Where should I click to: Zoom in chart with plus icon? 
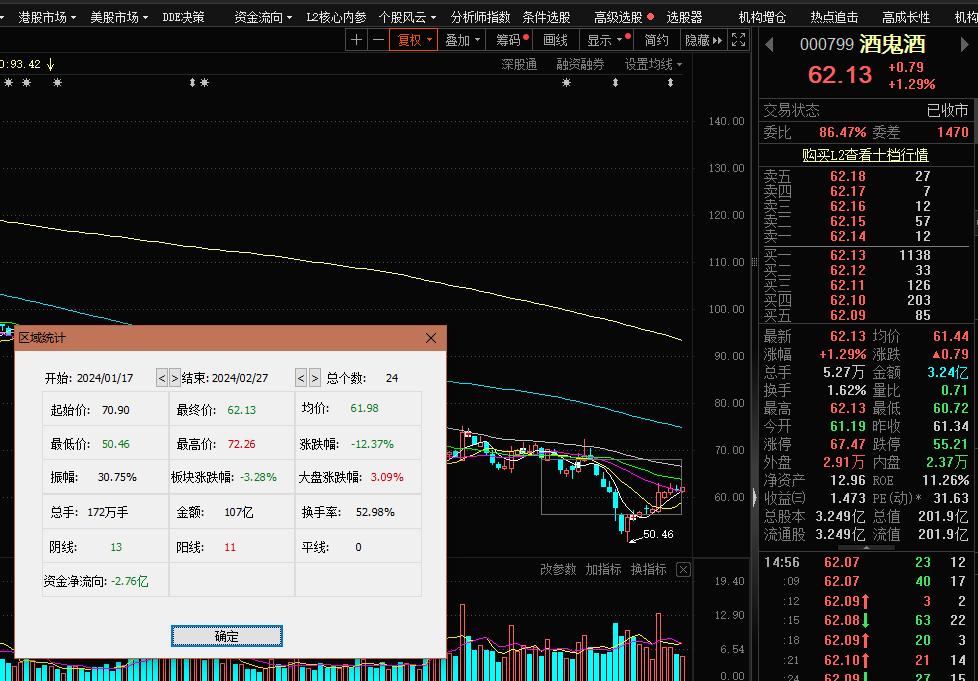coord(356,40)
